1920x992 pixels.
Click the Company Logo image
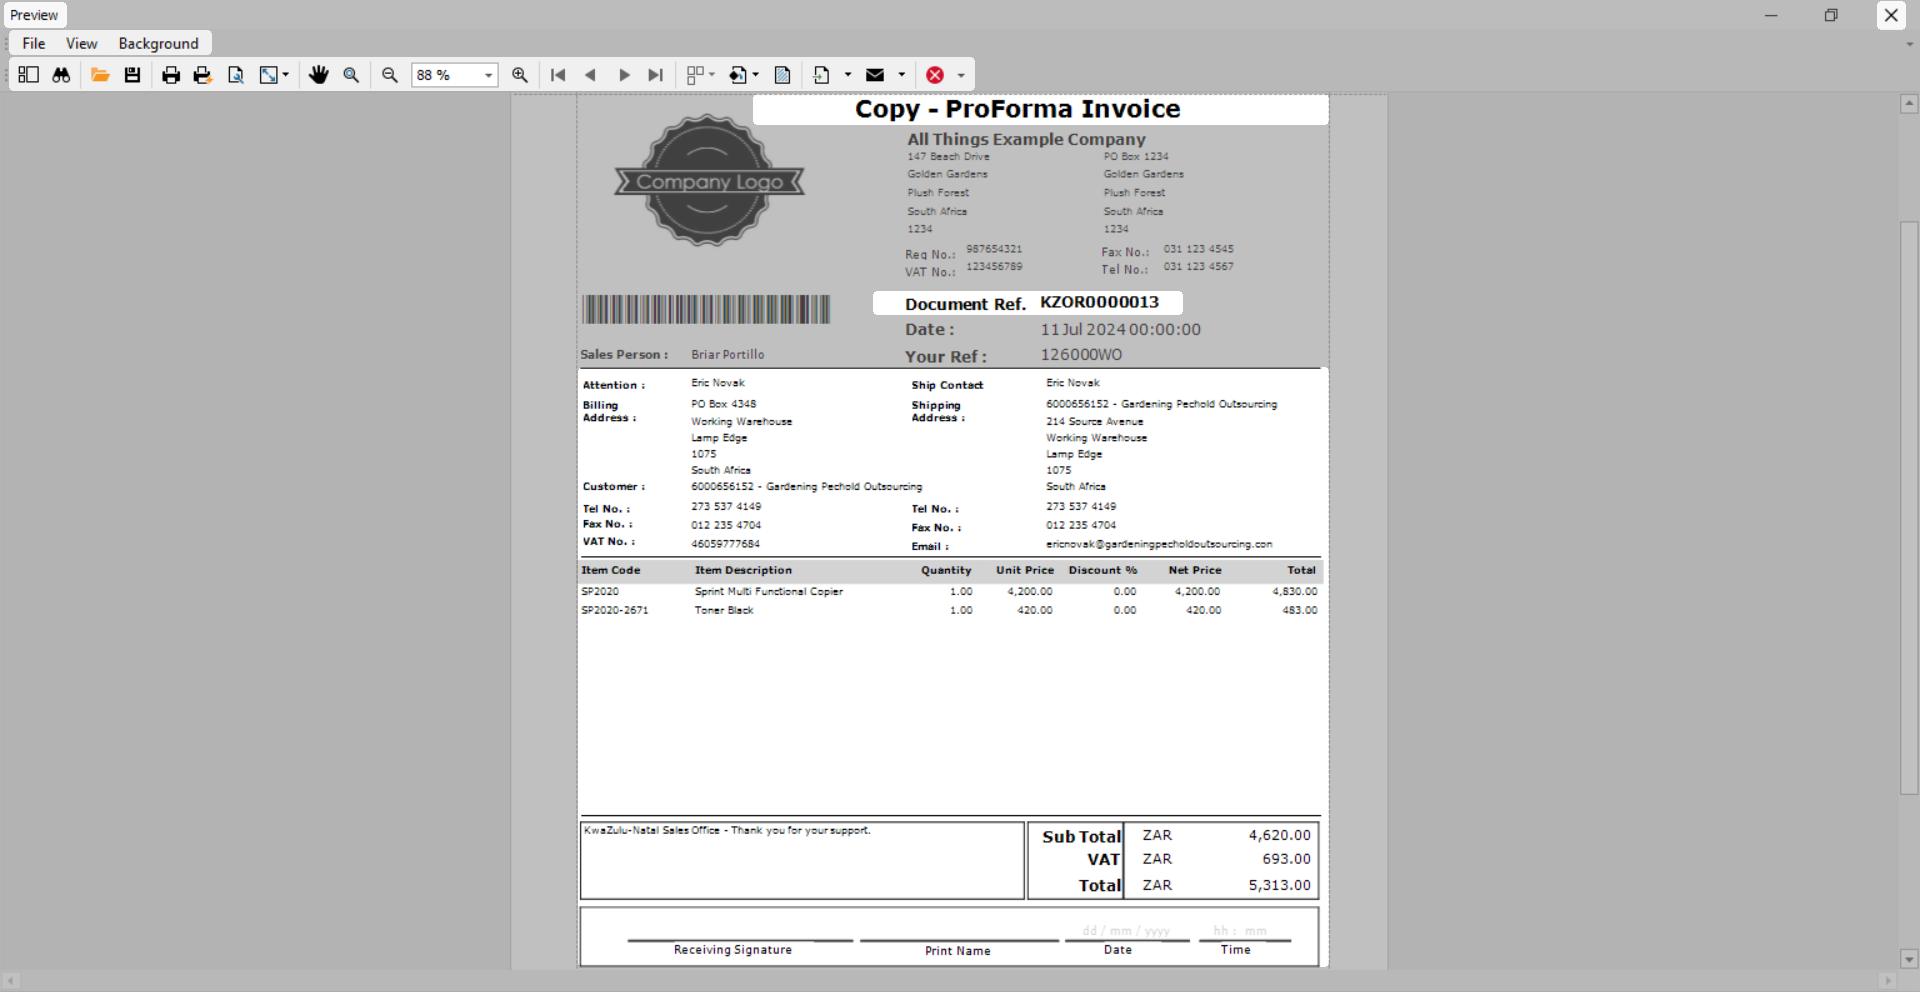coord(709,180)
